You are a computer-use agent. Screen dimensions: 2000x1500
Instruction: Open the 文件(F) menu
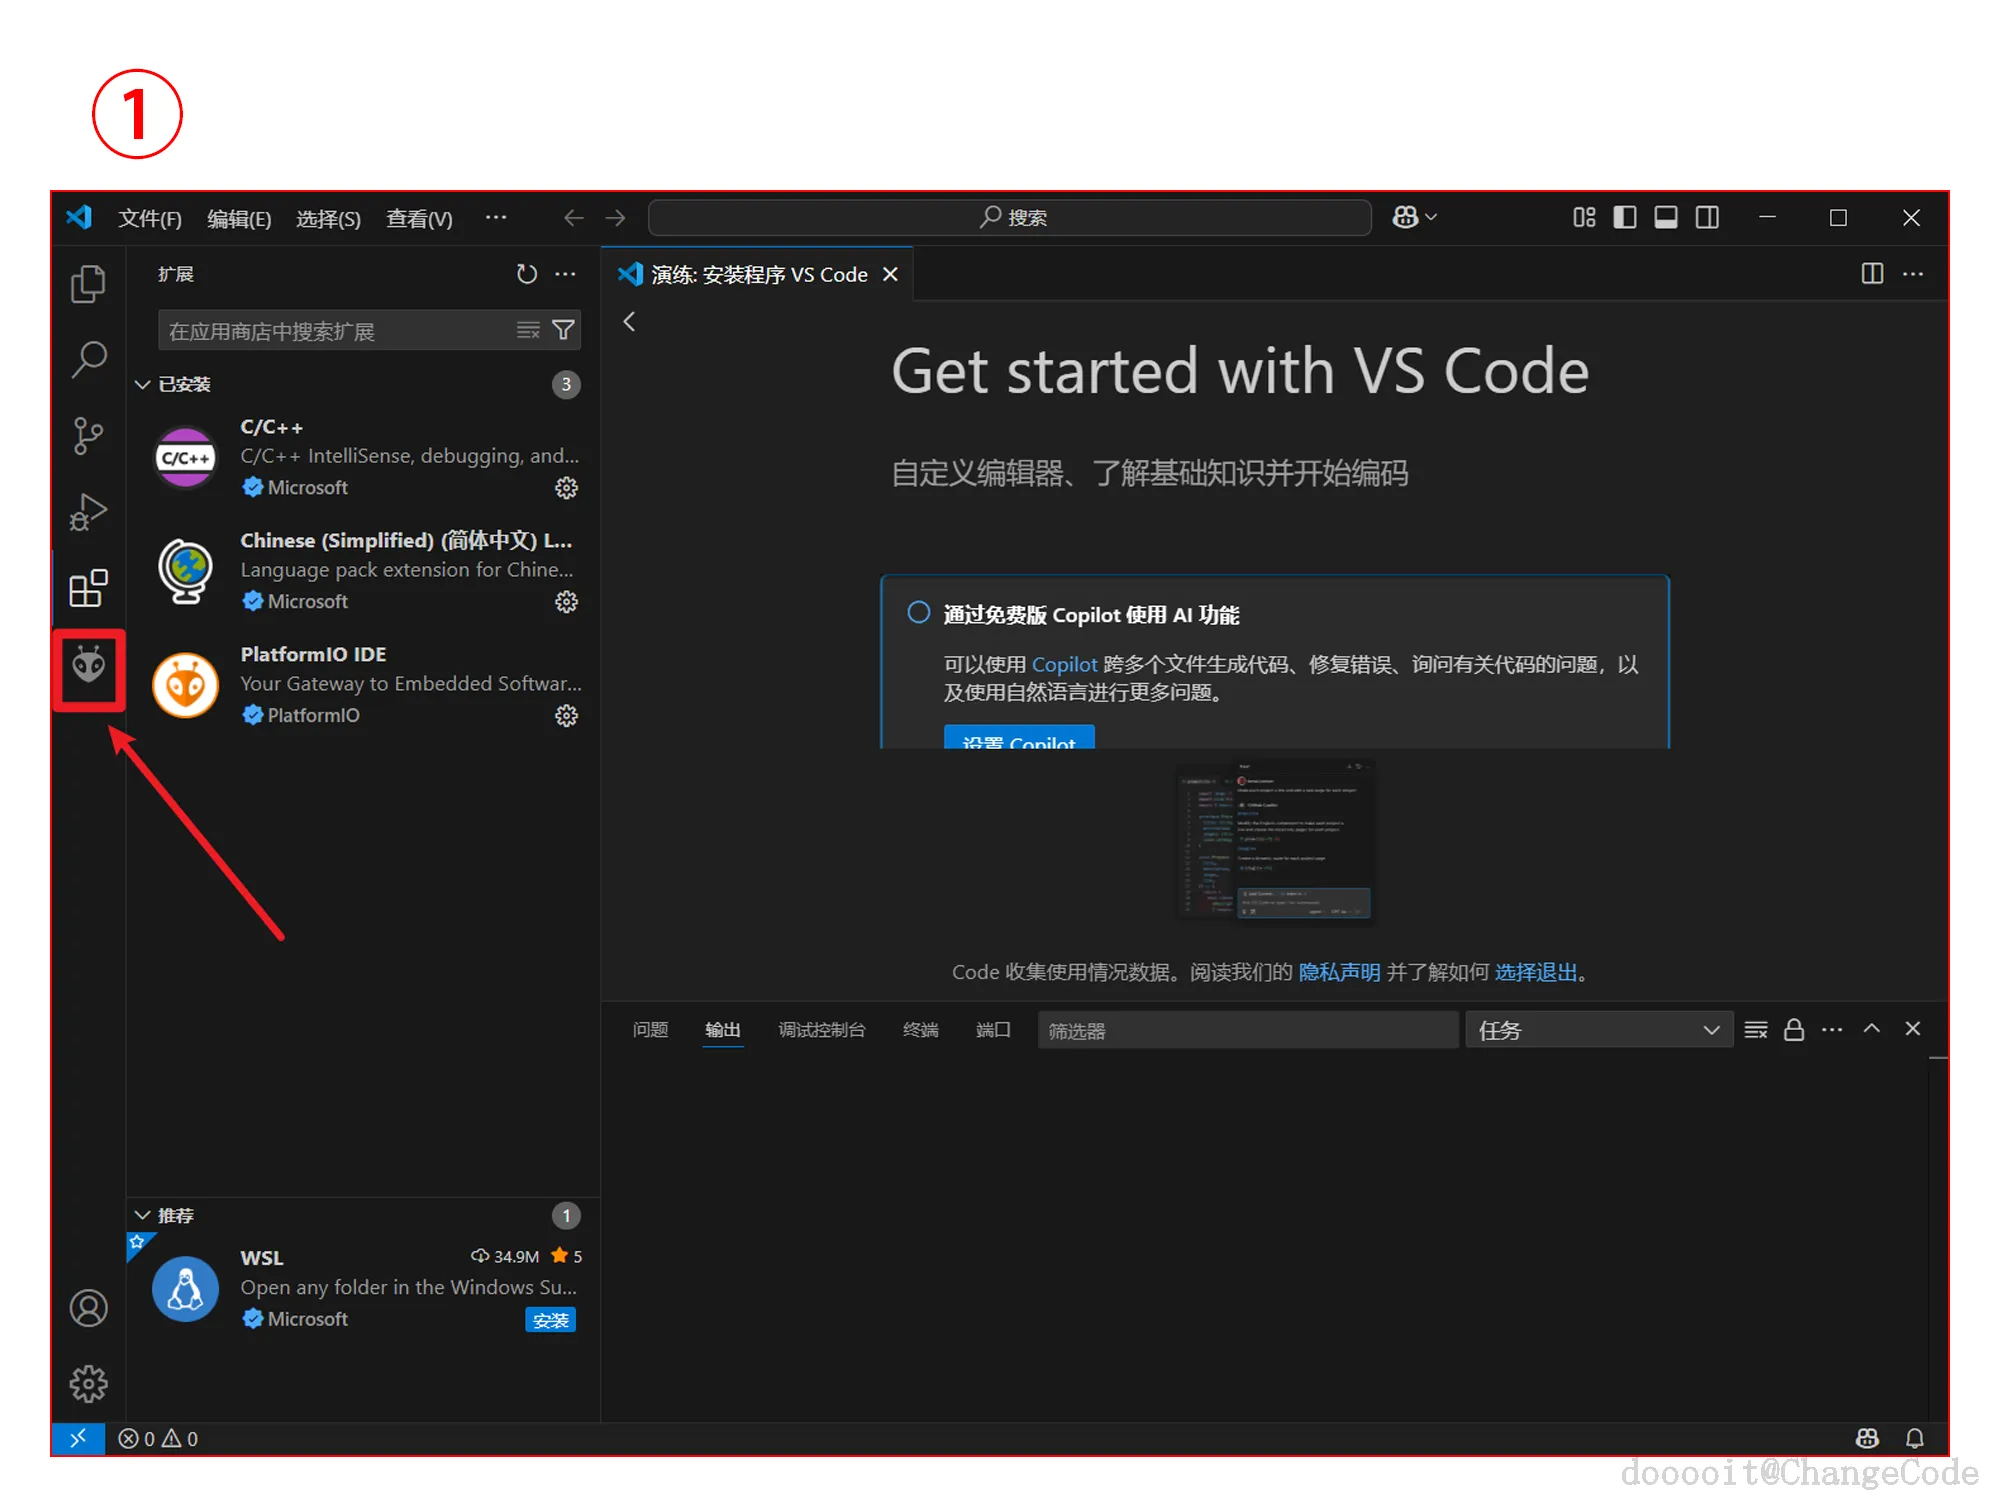pyautogui.click(x=150, y=218)
